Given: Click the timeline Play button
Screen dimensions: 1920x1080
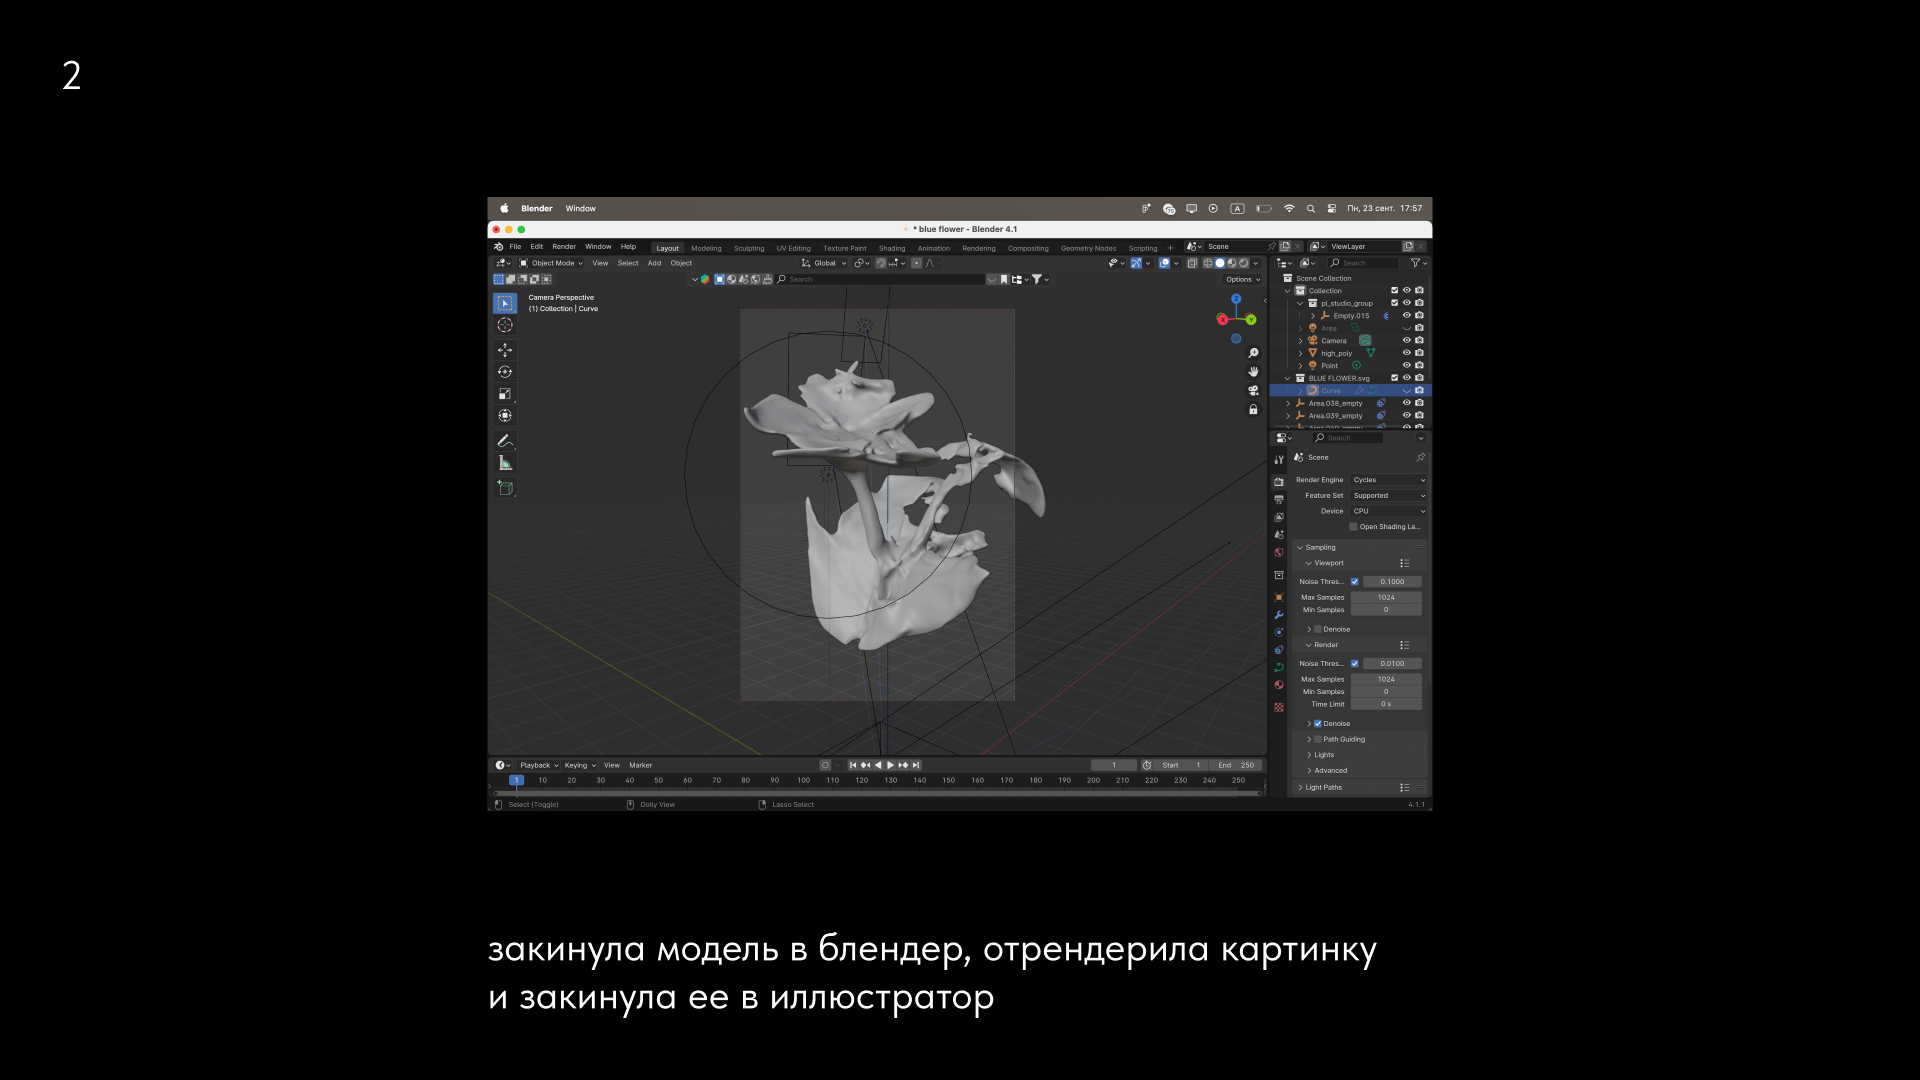Looking at the screenshot, I should coord(890,766).
